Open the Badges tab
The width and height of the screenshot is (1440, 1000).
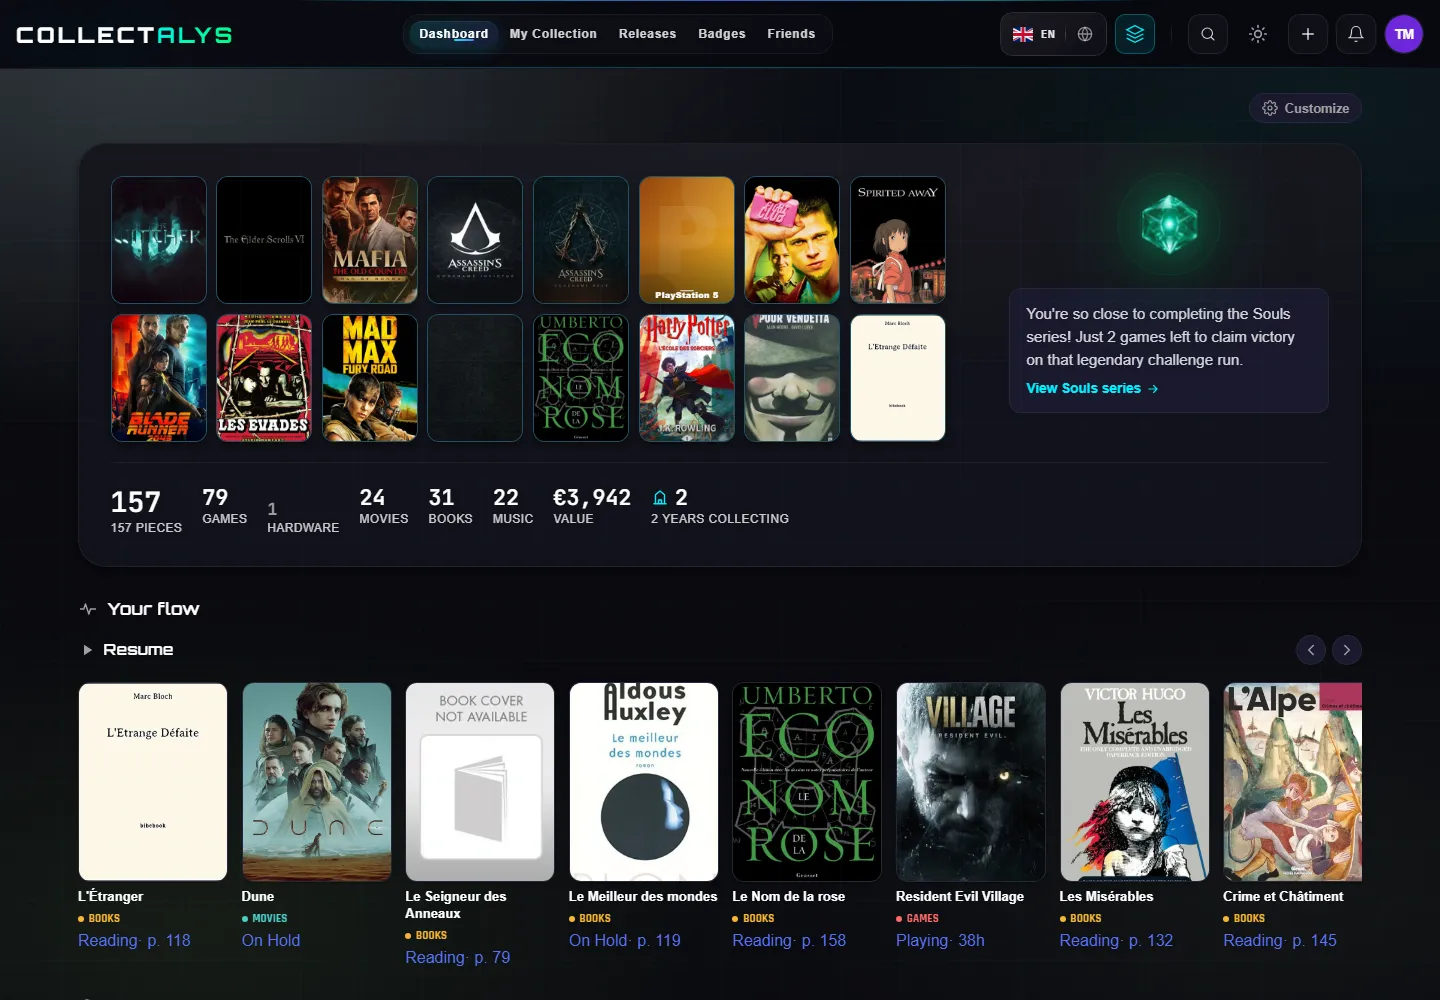pyautogui.click(x=722, y=34)
